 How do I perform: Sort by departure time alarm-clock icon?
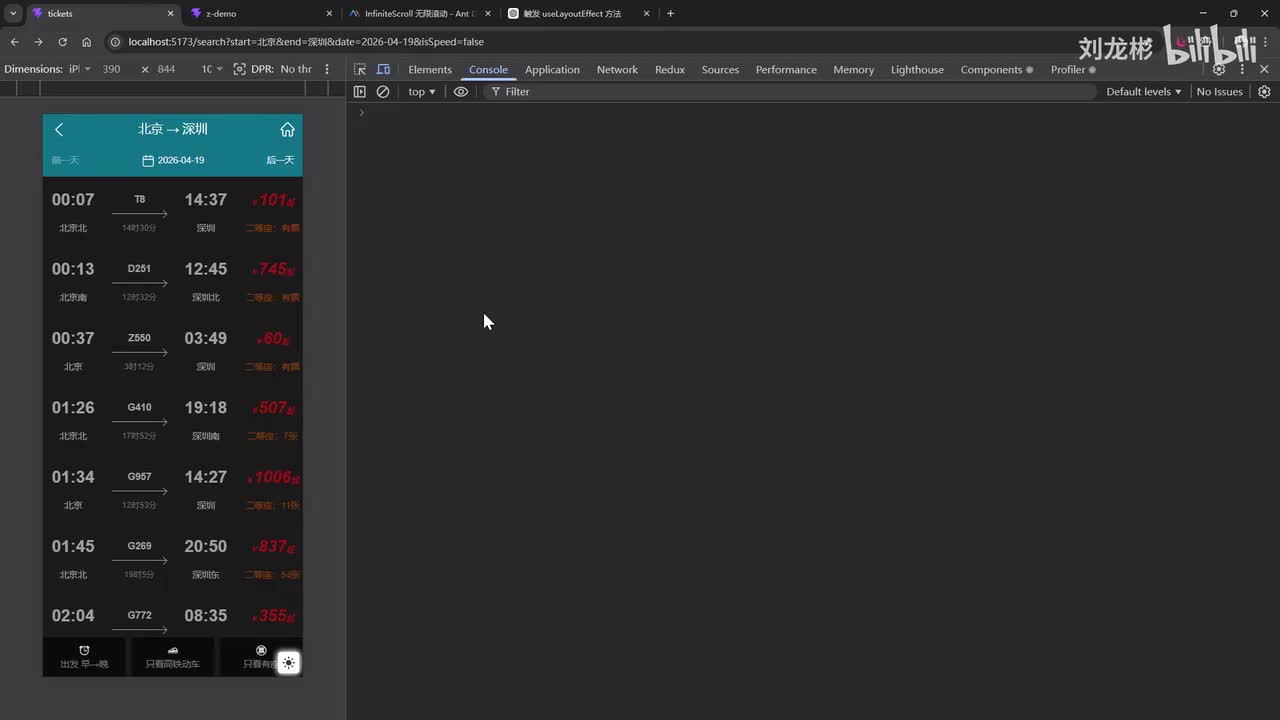(x=84, y=651)
